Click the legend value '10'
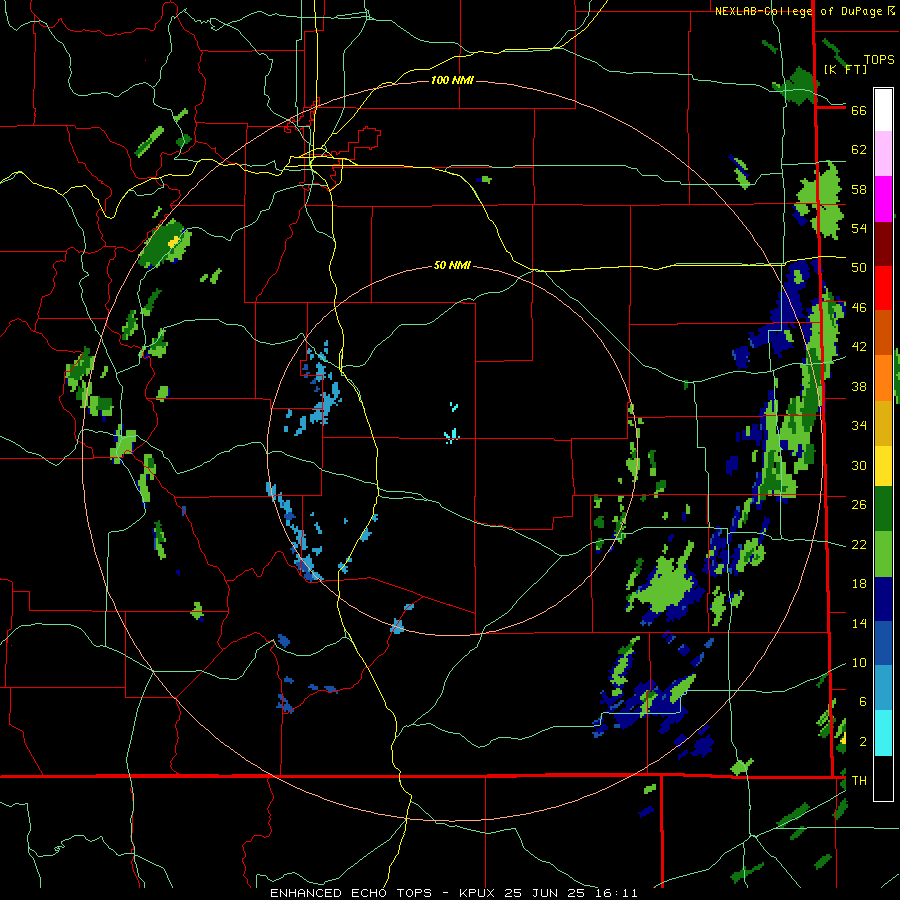The width and height of the screenshot is (900, 900). (x=859, y=662)
